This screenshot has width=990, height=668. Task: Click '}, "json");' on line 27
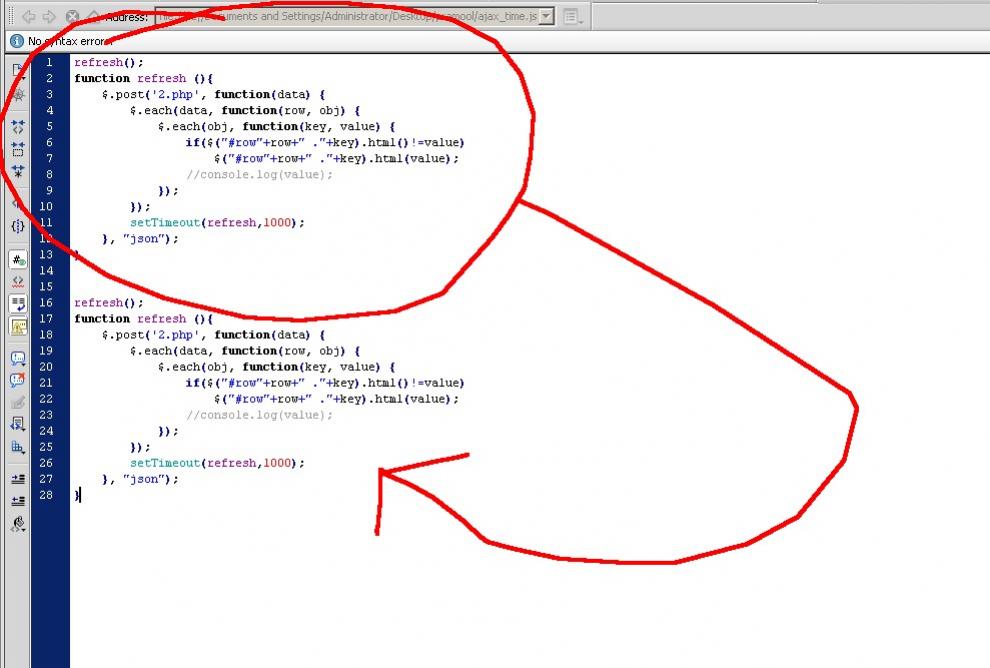coord(140,479)
